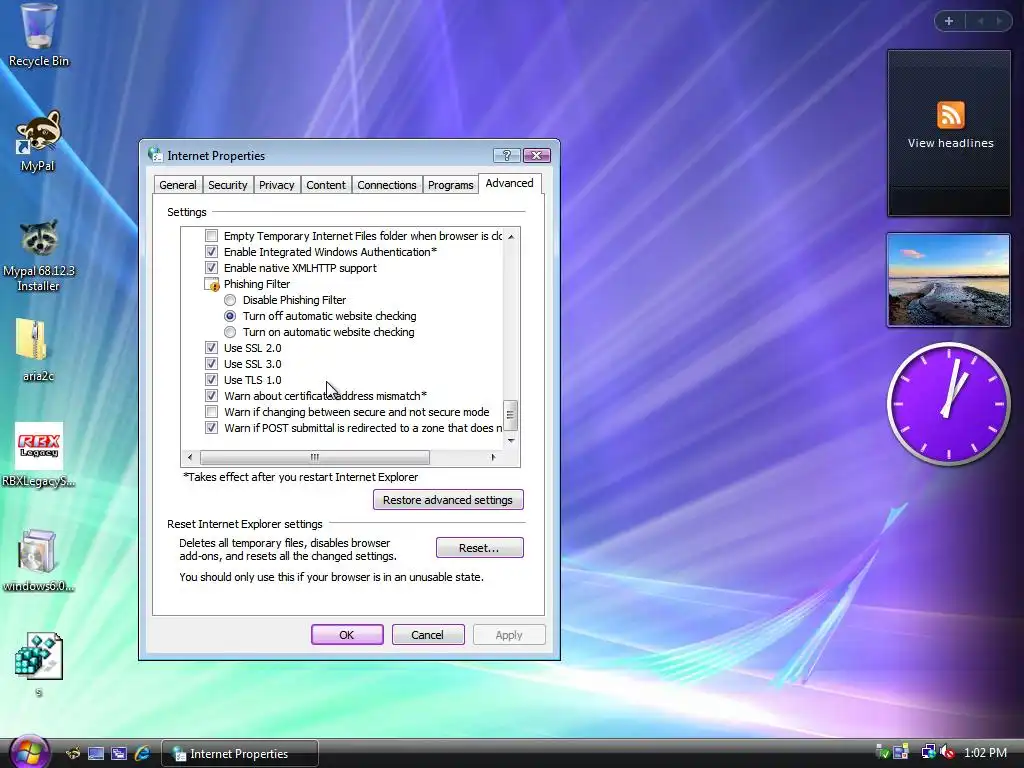Click the plus button to add sidebar gadgets
Screen dimensions: 1024x768
pyautogui.click(x=949, y=21)
